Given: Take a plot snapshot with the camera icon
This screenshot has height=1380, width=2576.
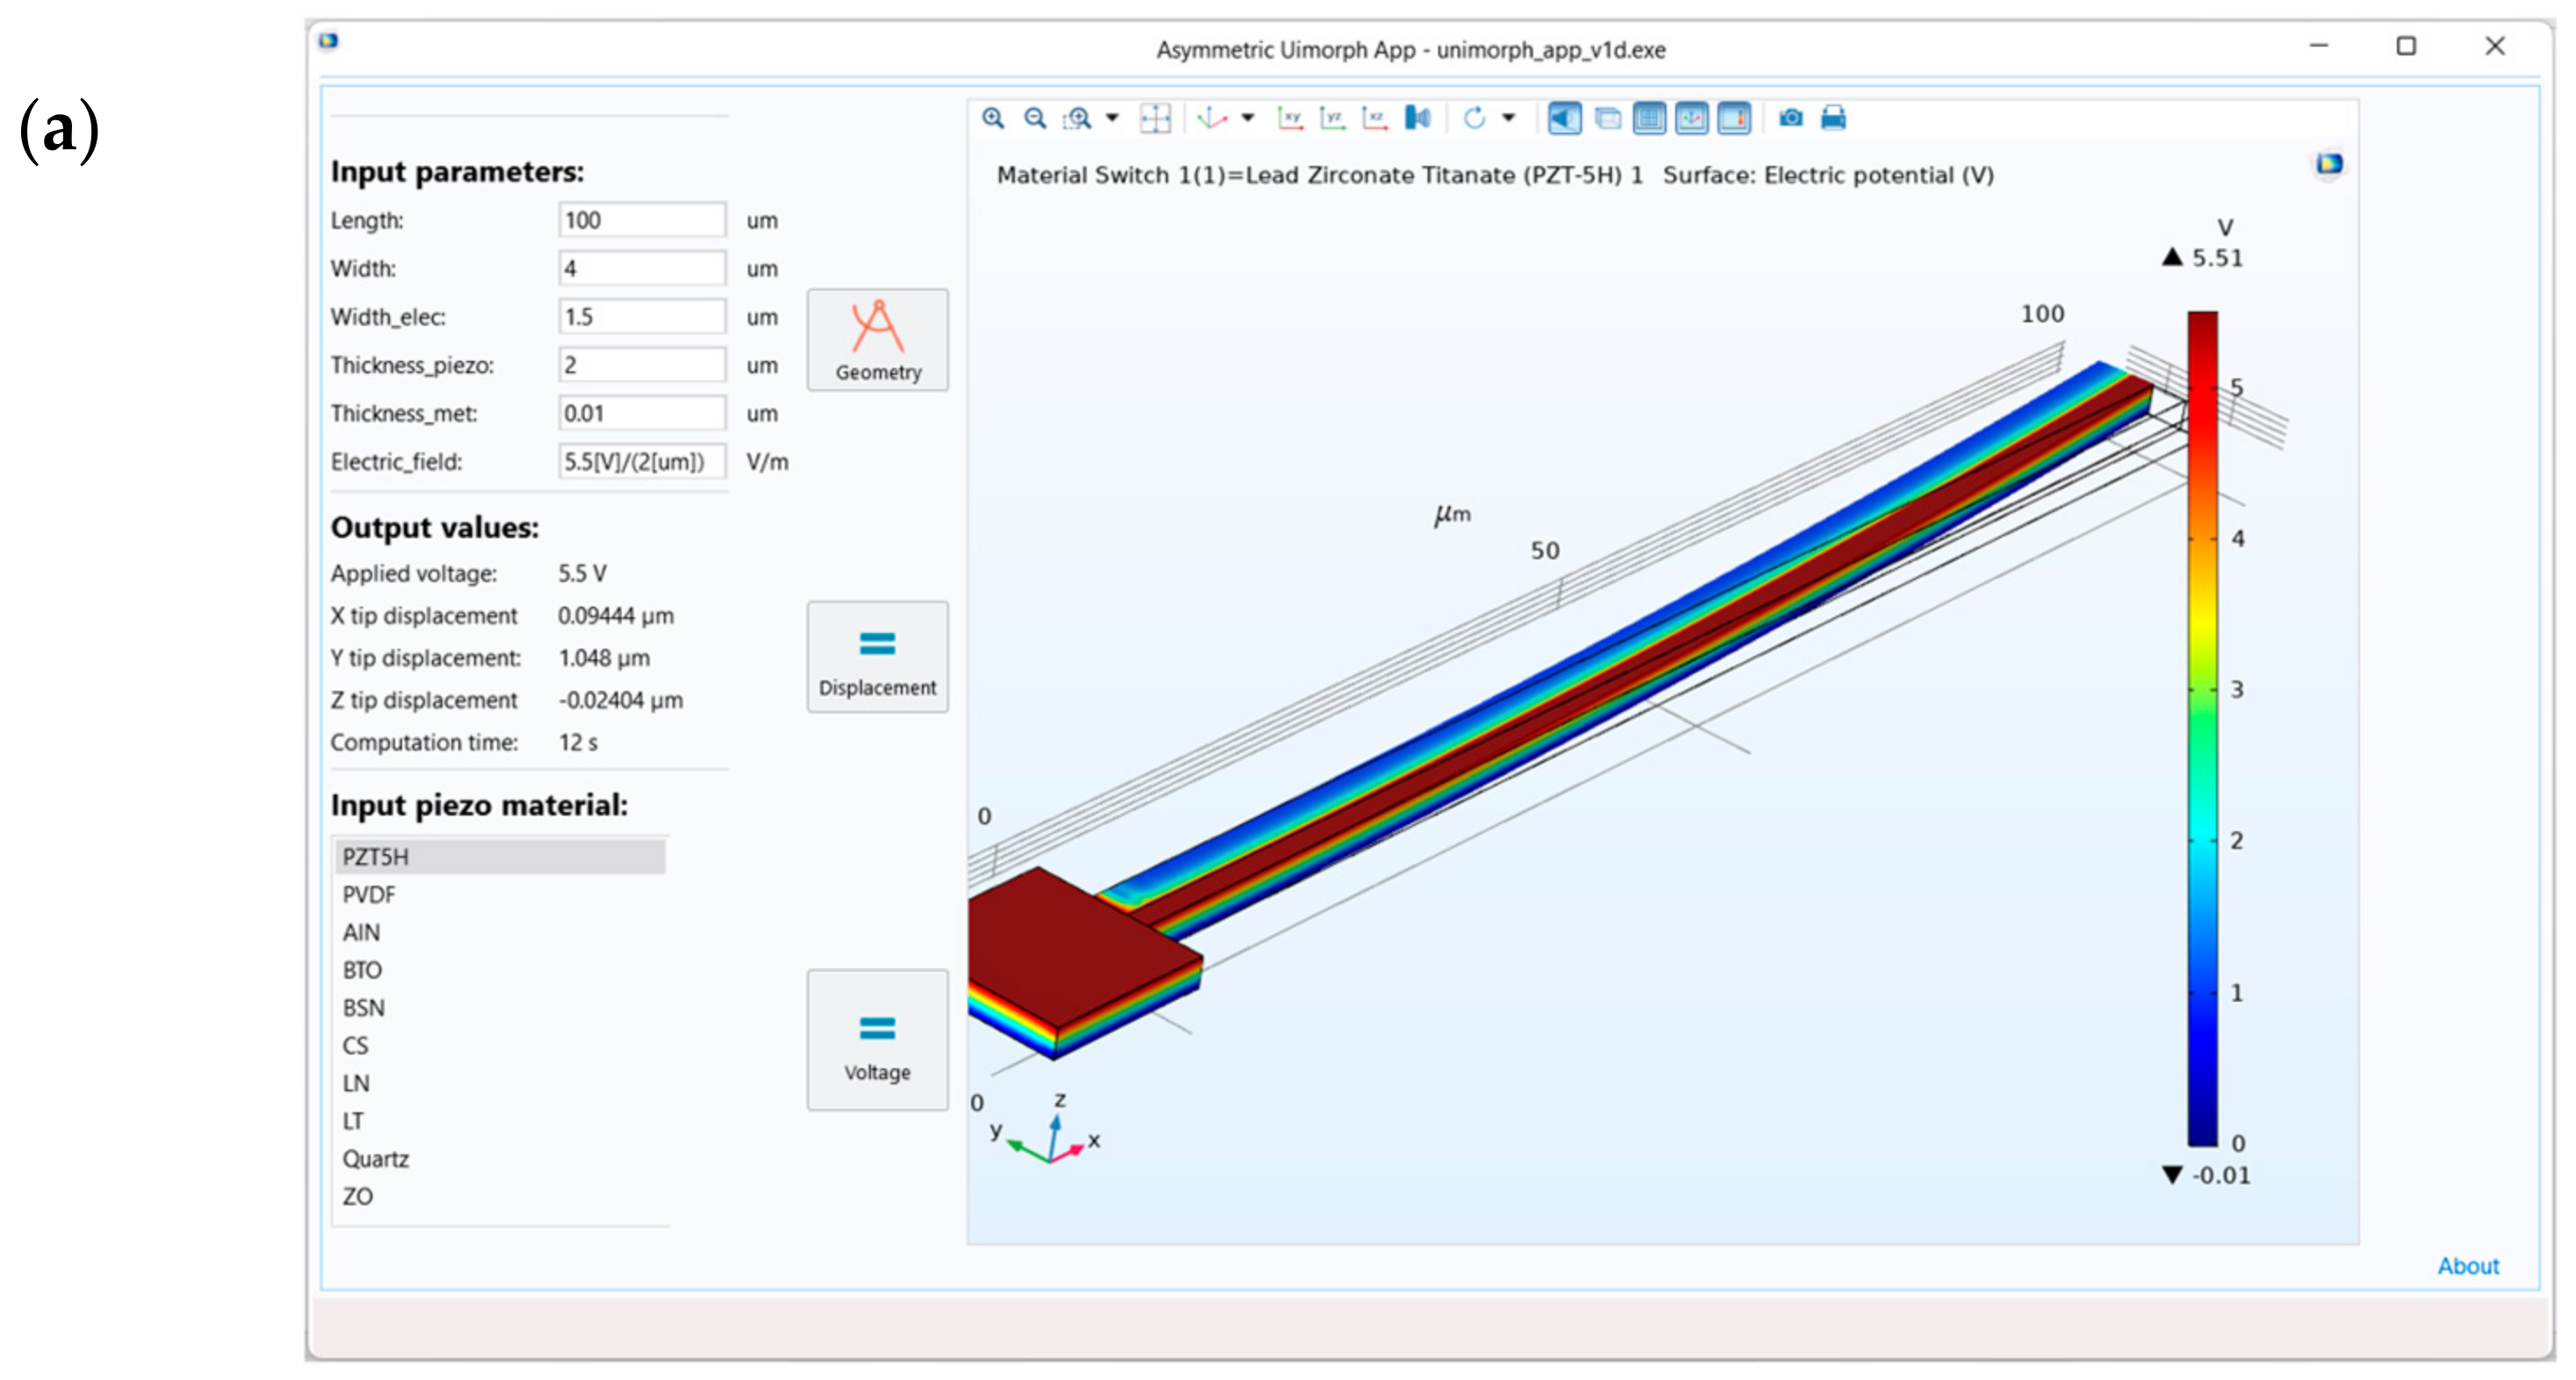Looking at the screenshot, I should (1790, 118).
